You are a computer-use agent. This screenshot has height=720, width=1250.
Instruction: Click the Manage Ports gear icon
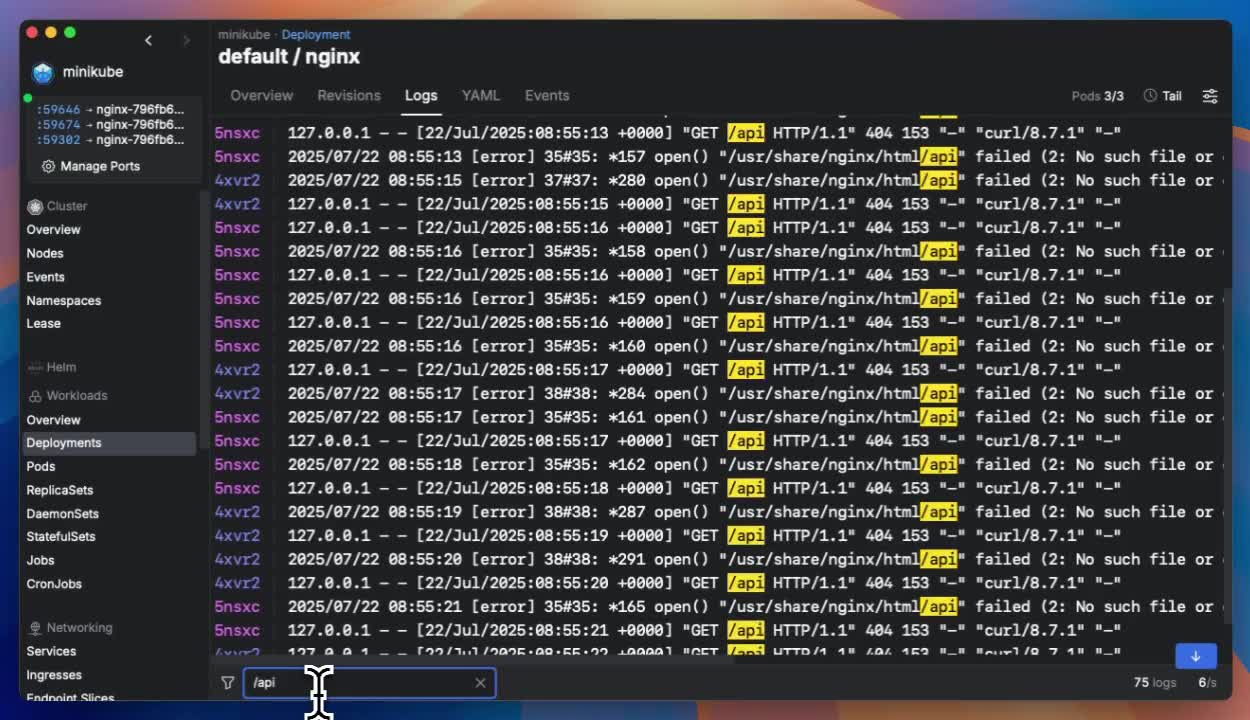48,166
